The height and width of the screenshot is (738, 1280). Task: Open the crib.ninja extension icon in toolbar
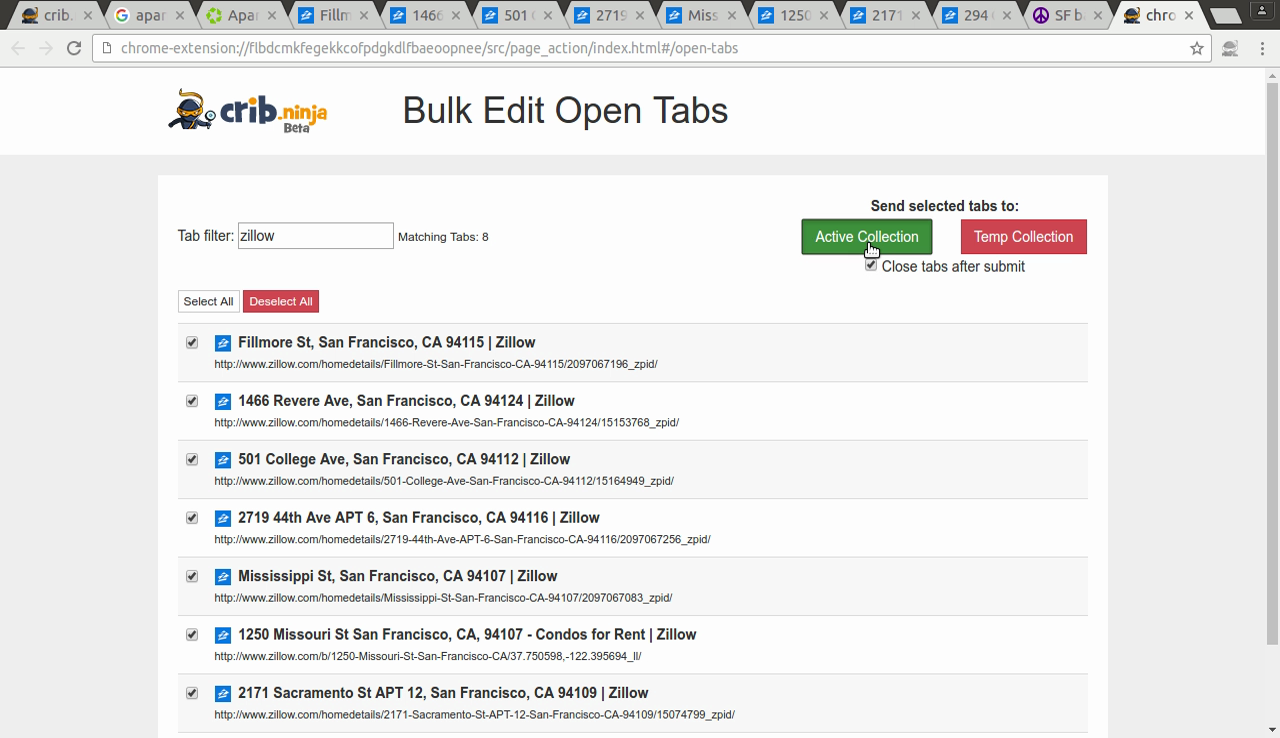(x=1230, y=48)
